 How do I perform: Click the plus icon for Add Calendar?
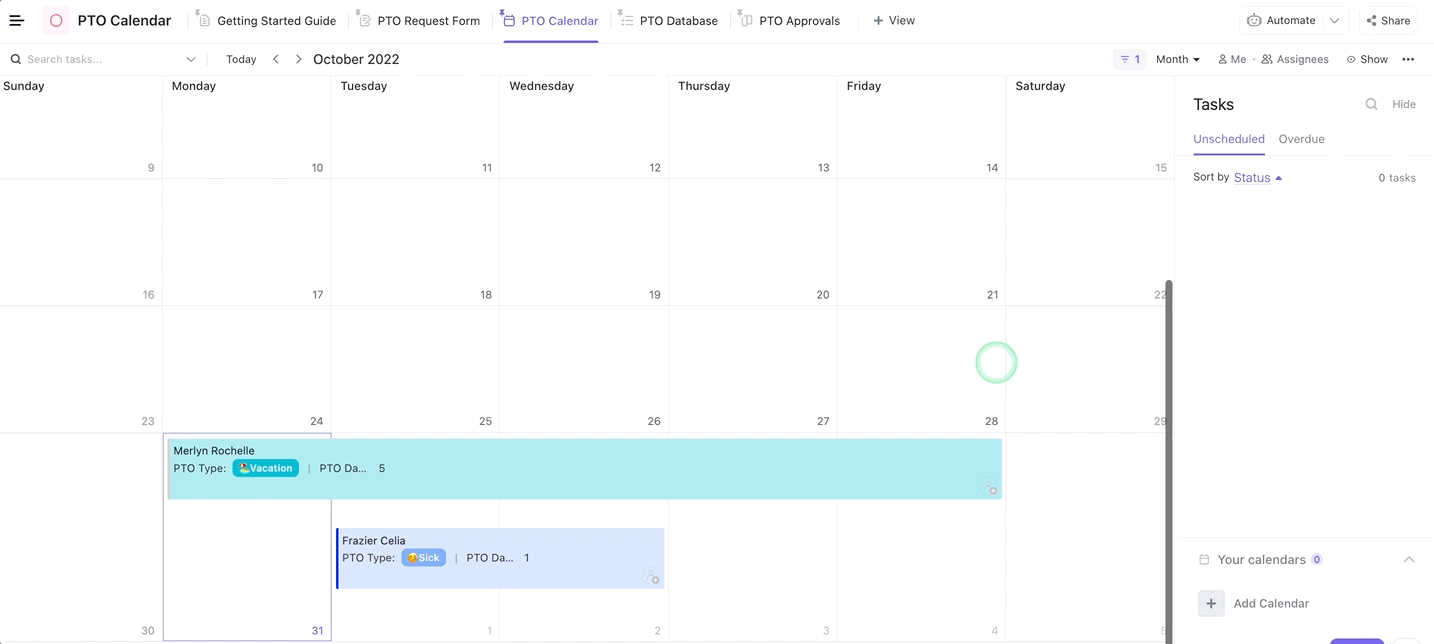(1211, 603)
